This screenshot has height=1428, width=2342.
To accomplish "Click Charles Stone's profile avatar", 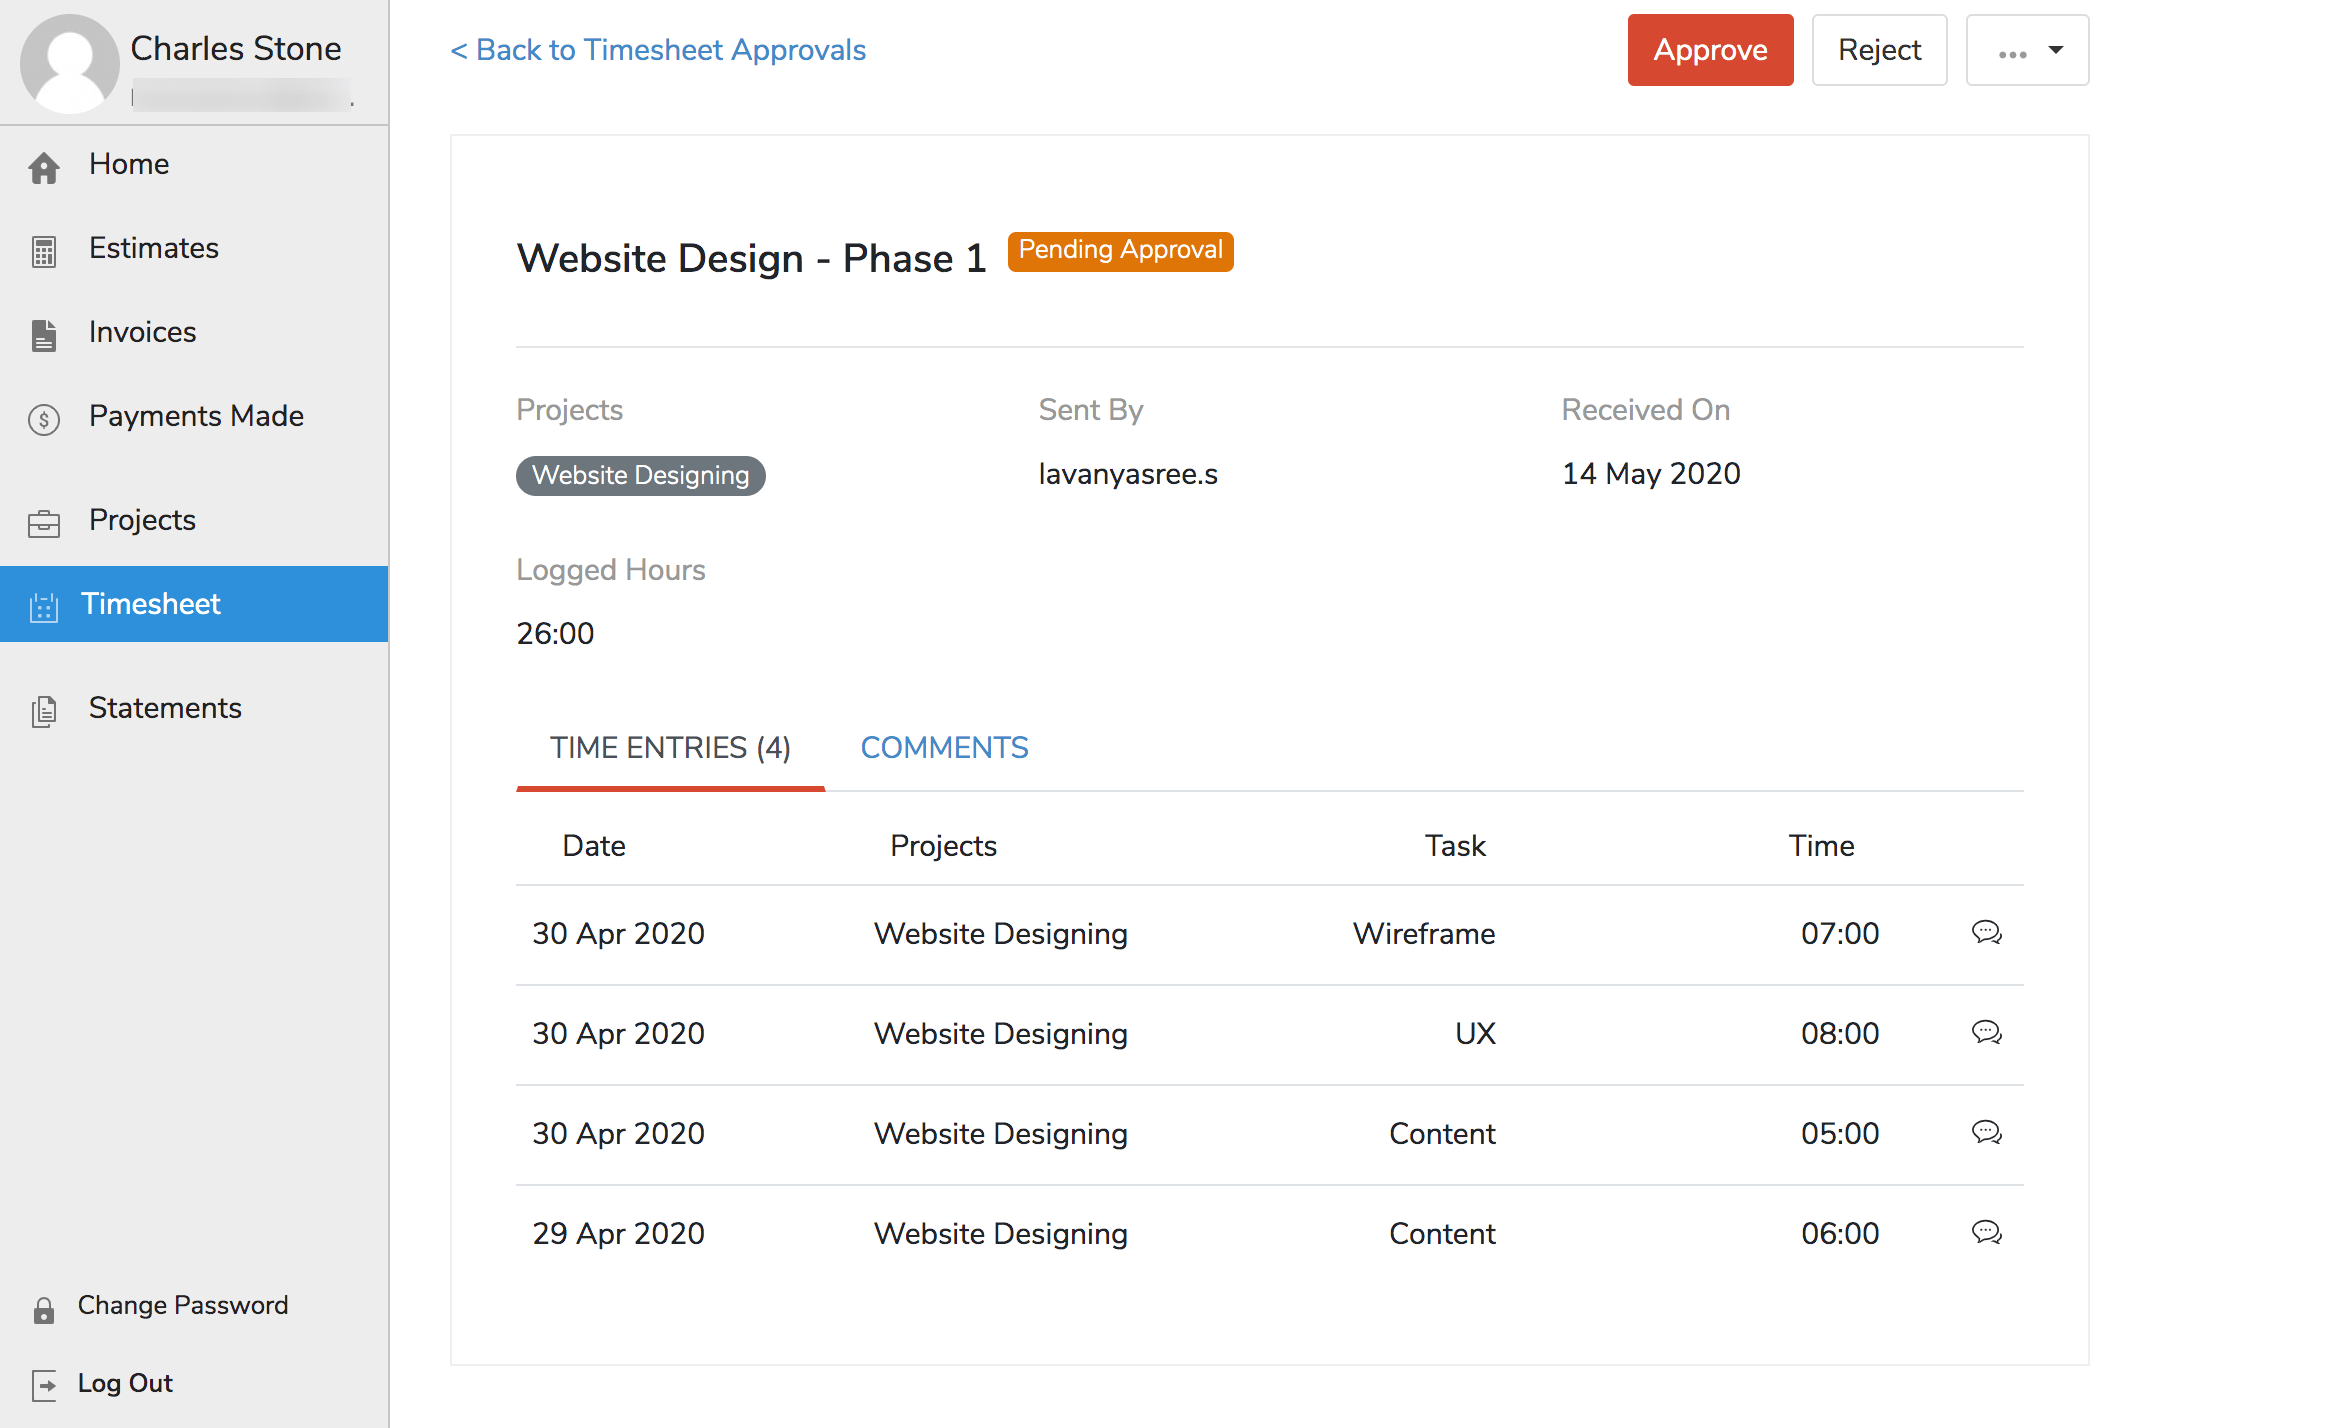I will coord(70,62).
